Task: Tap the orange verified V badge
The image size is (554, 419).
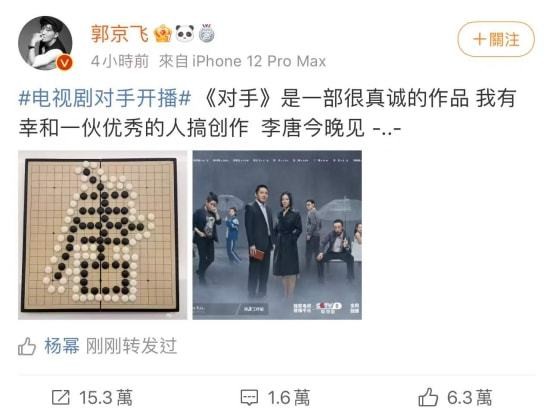Action: click(65, 63)
